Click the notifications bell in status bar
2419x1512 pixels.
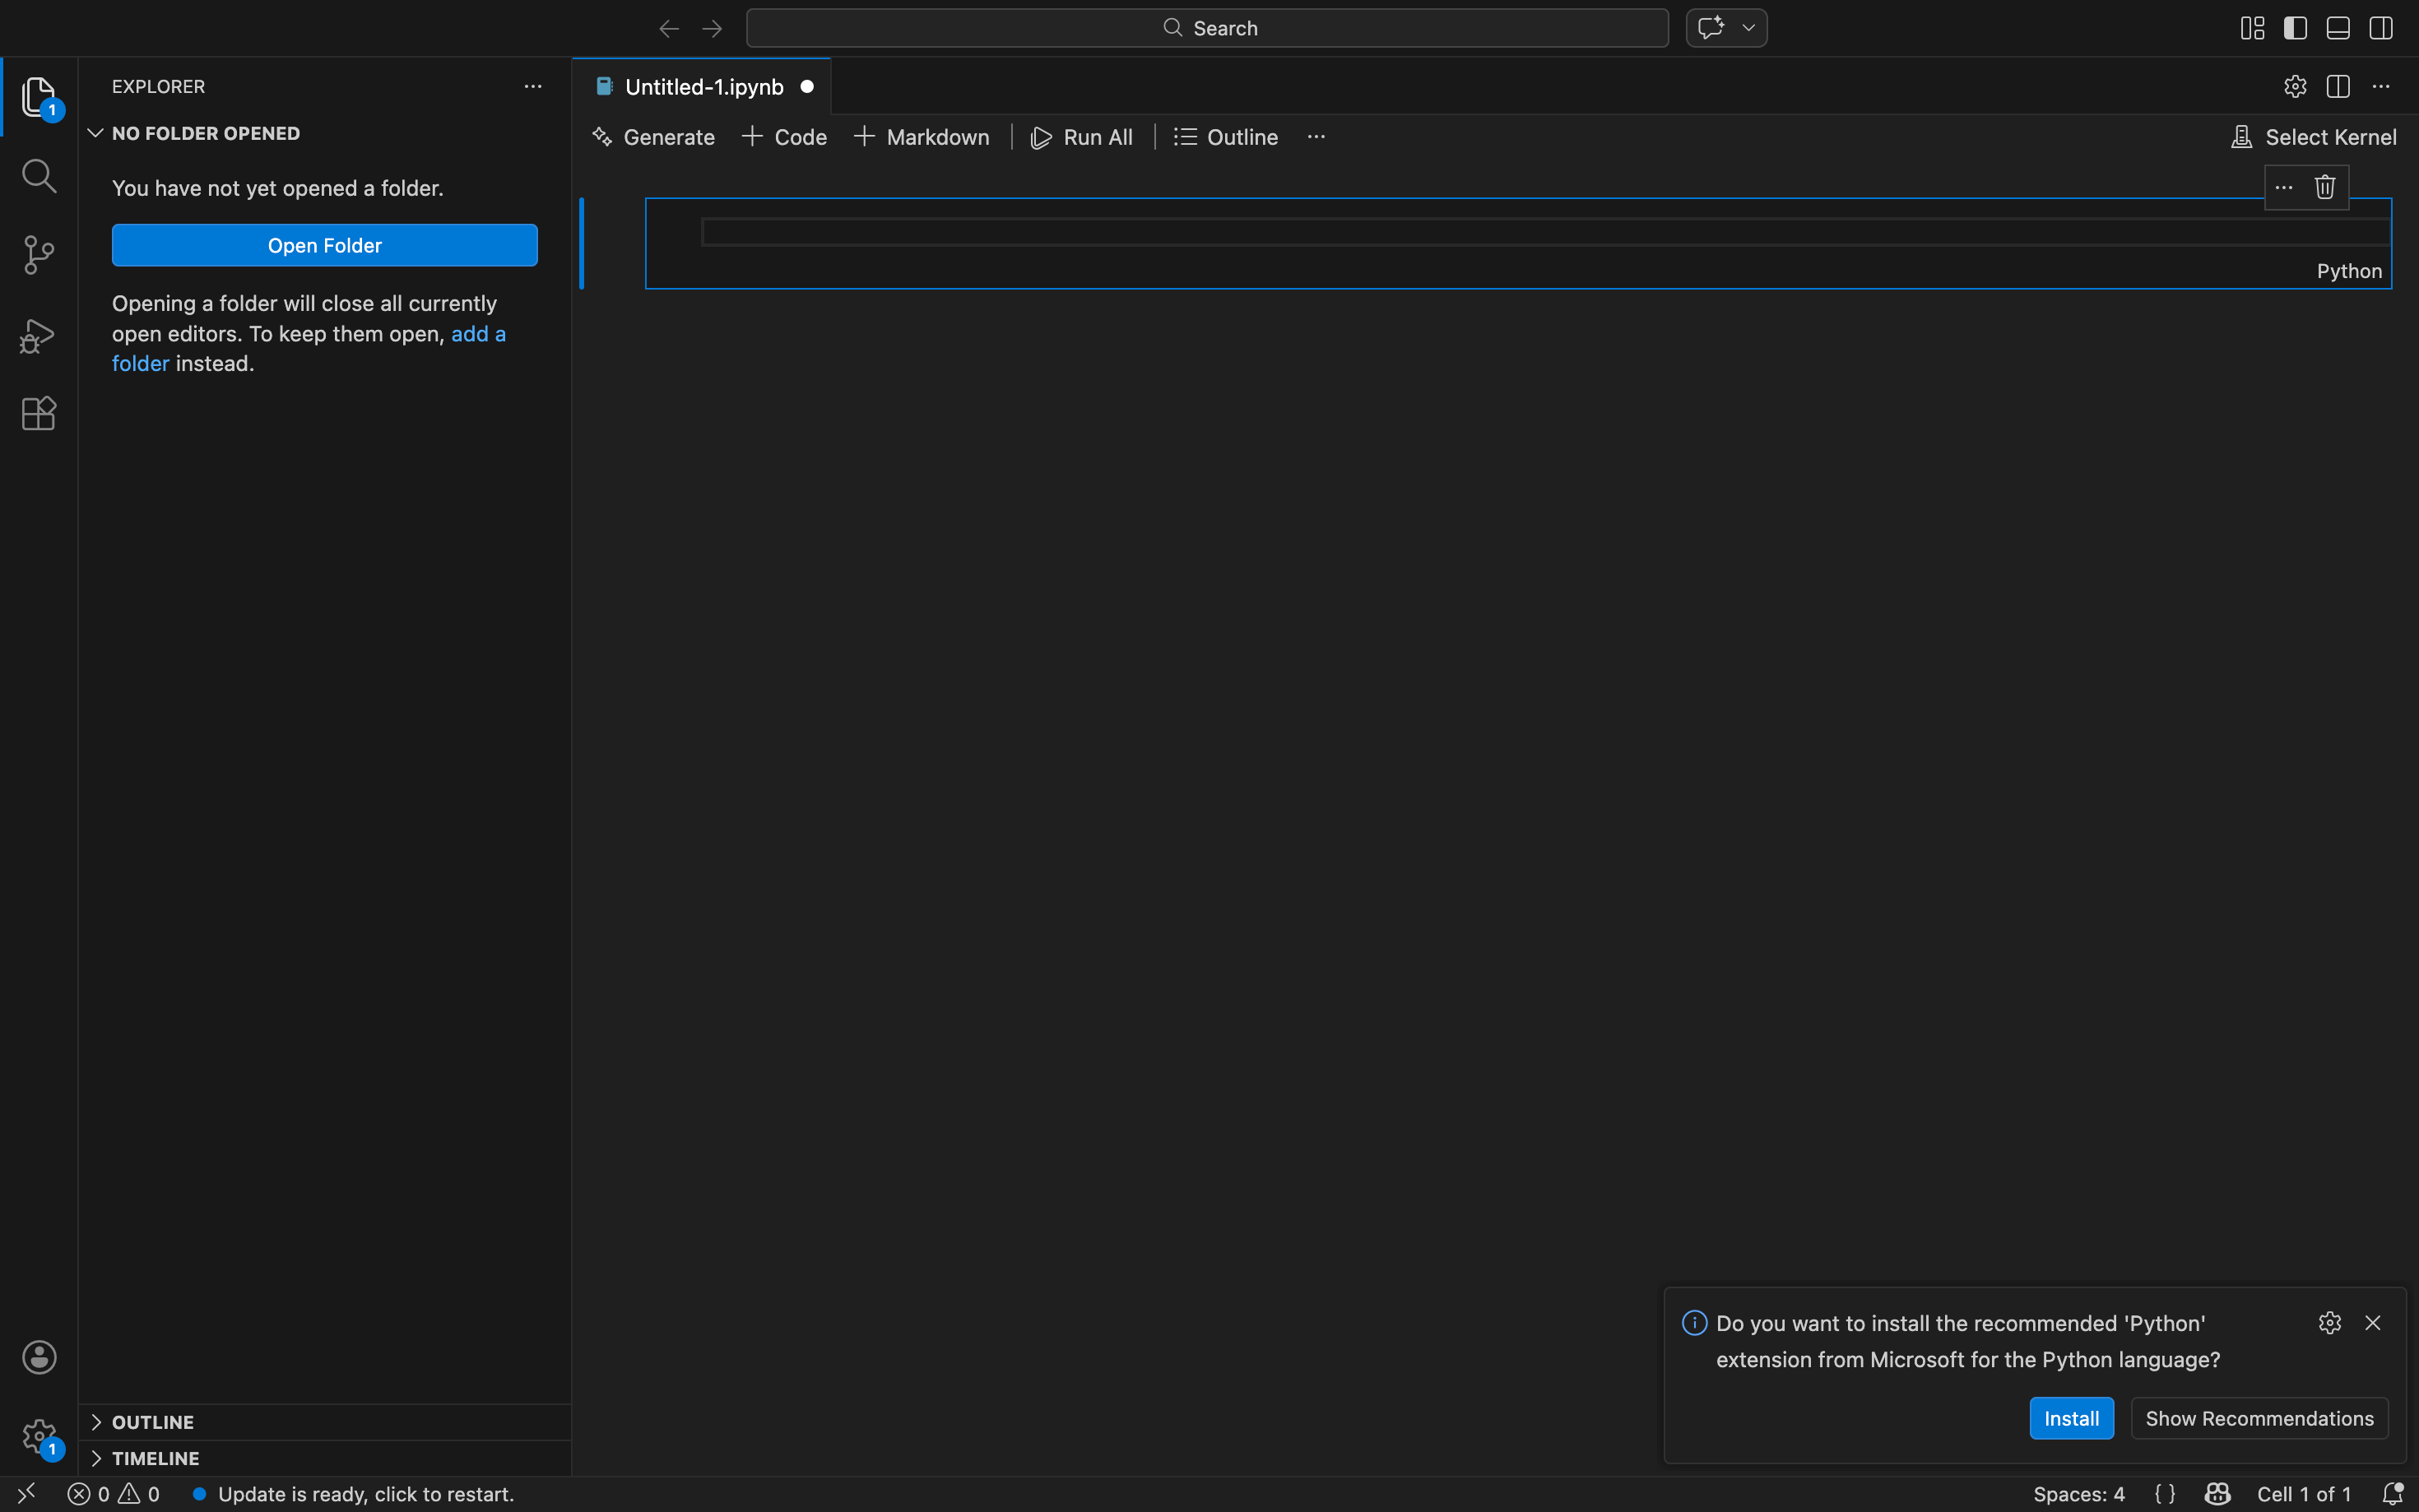click(2392, 1494)
